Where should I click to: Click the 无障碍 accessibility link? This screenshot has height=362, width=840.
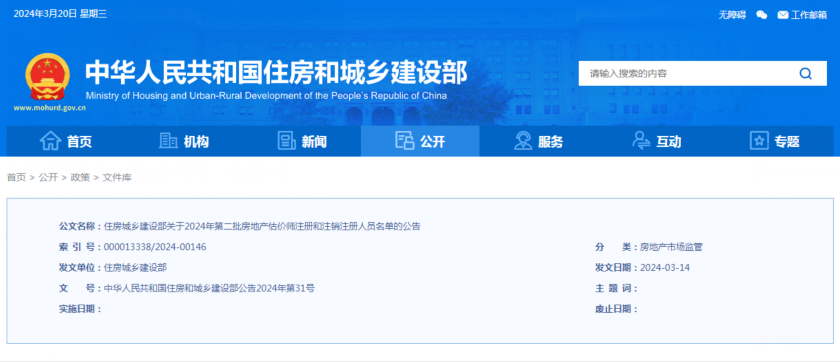pyautogui.click(x=732, y=15)
